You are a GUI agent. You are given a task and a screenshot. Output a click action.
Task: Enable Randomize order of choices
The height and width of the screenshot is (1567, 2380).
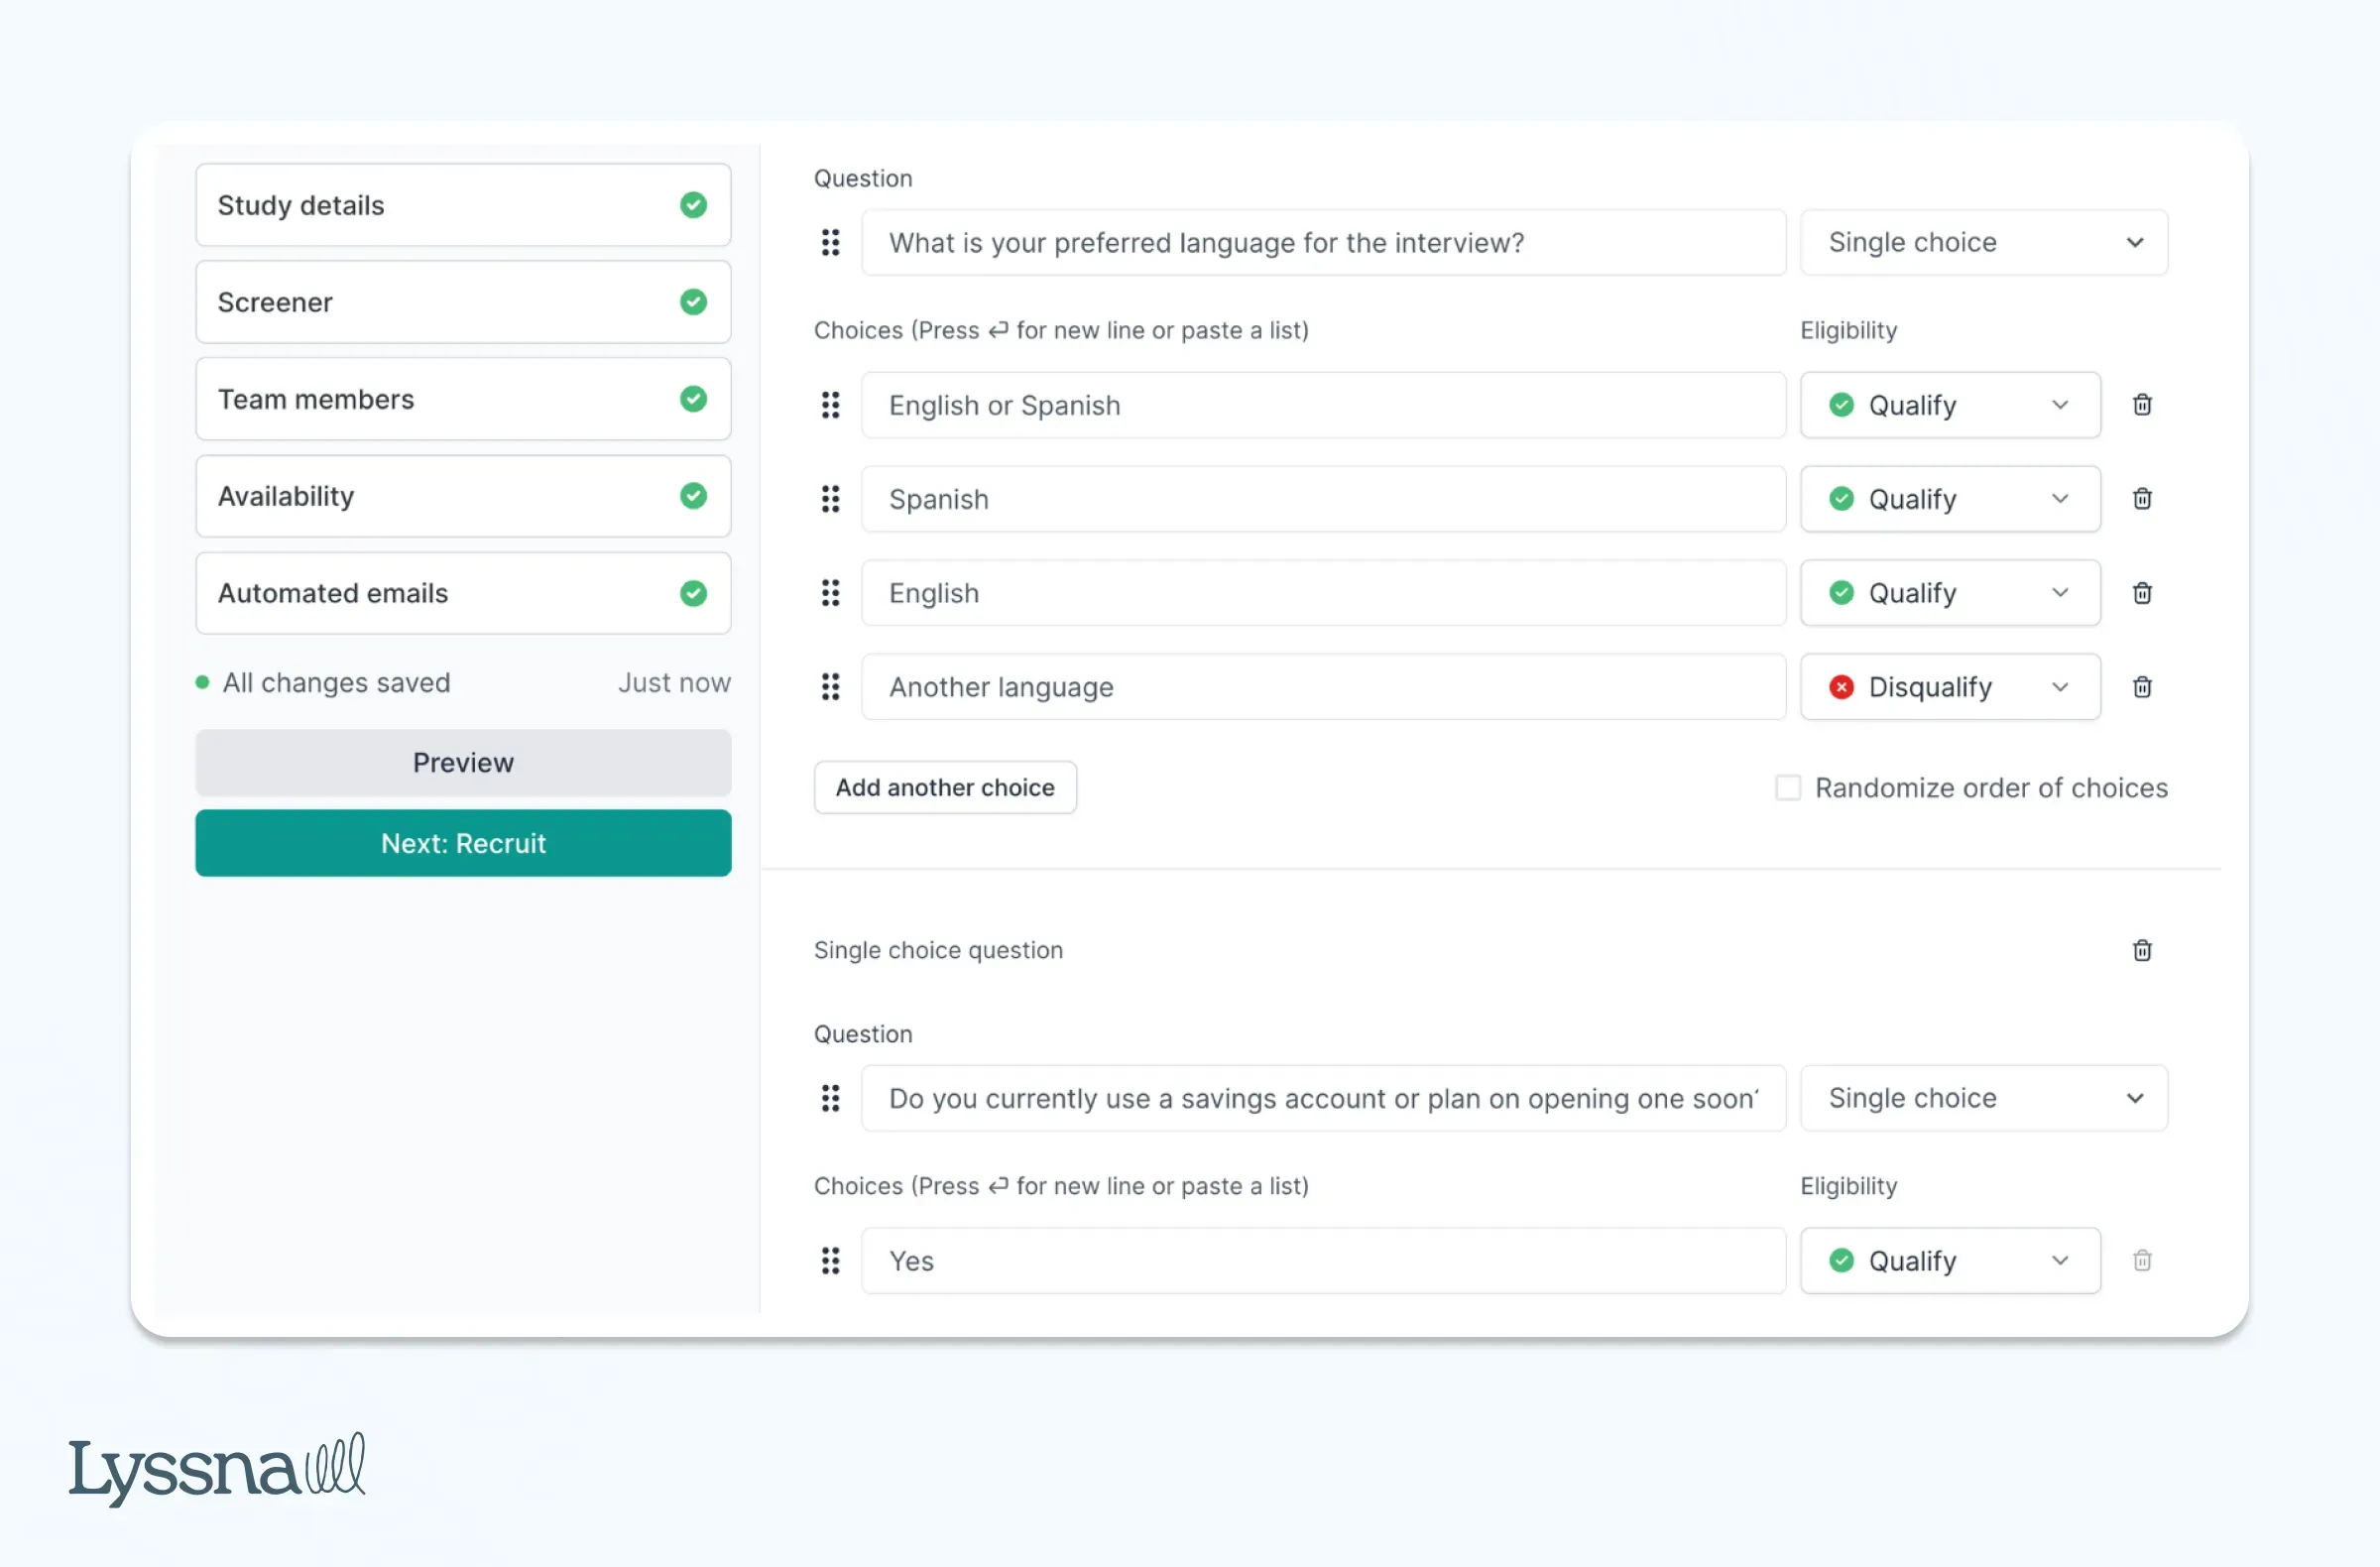tap(1788, 787)
